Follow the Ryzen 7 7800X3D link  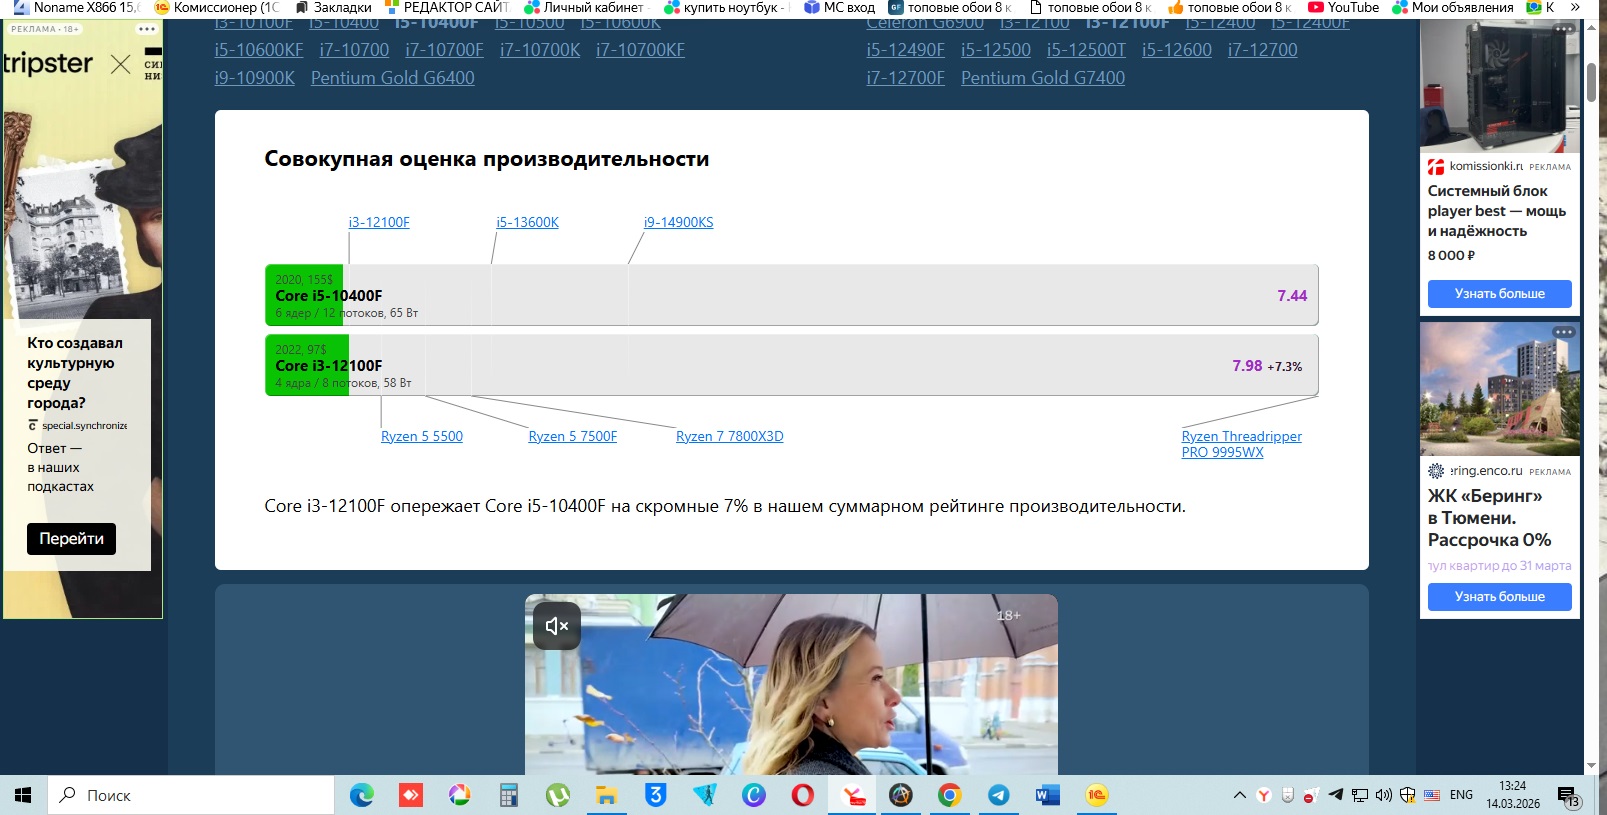click(729, 436)
